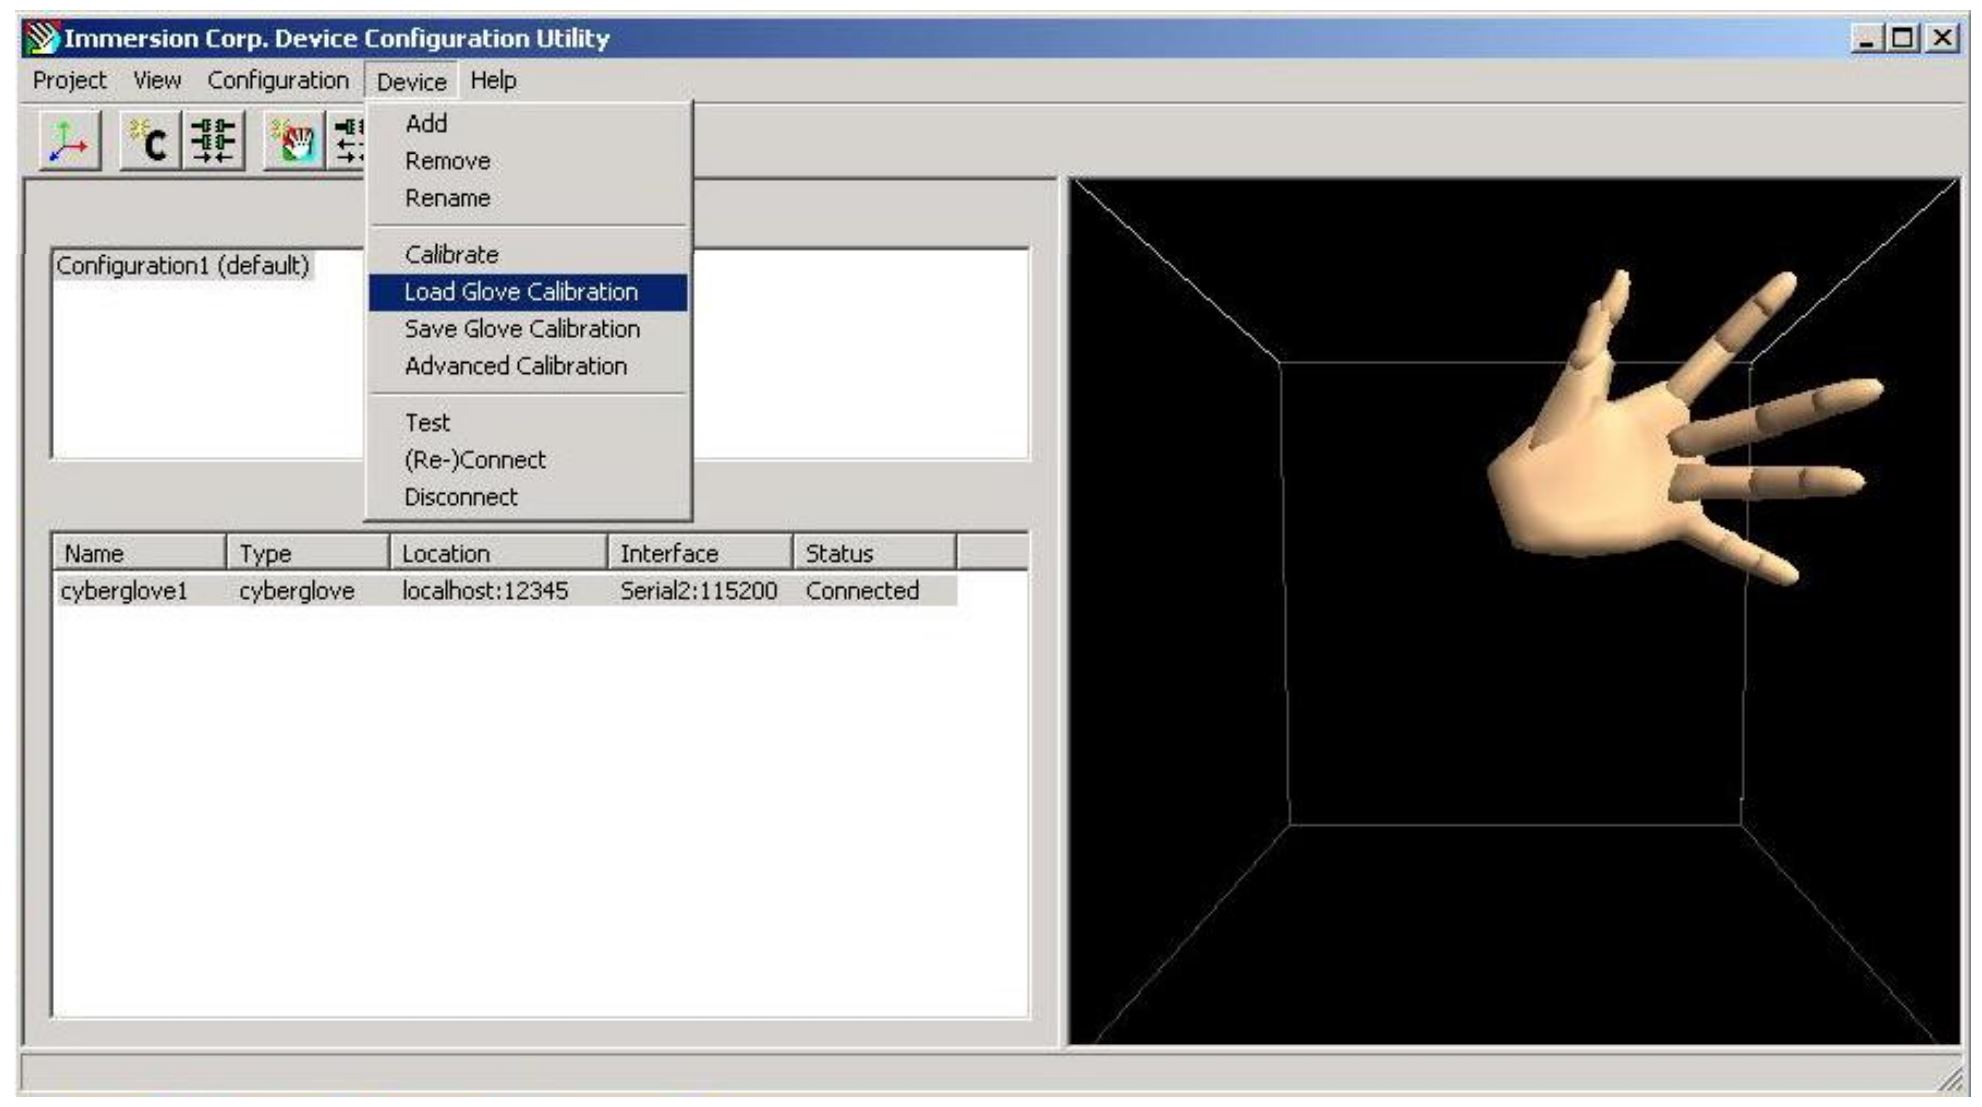Open Advanced Calibration from the Device menu
Viewport: 1982px width, 1107px height.
coord(528,366)
